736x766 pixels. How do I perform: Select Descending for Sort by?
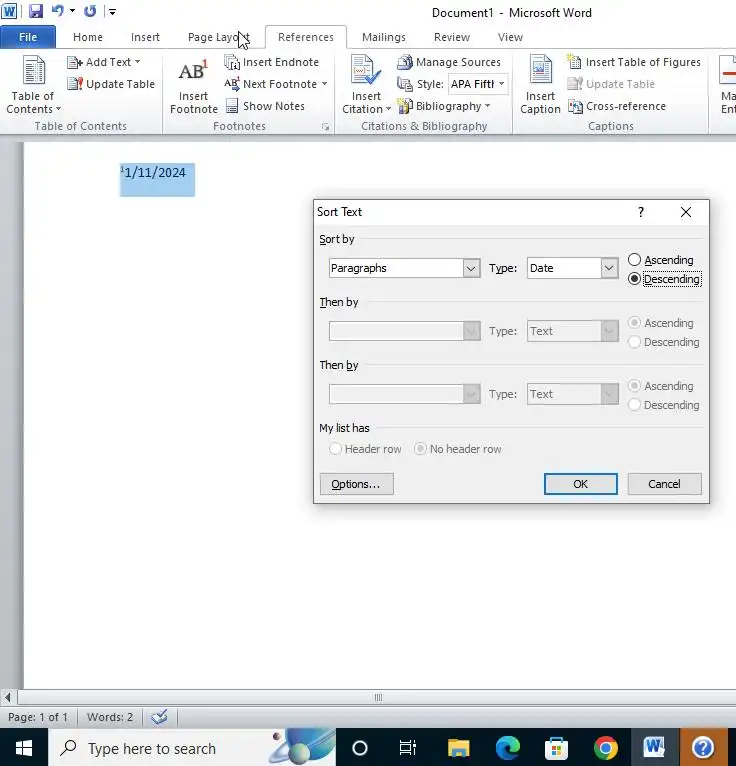coord(665,279)
